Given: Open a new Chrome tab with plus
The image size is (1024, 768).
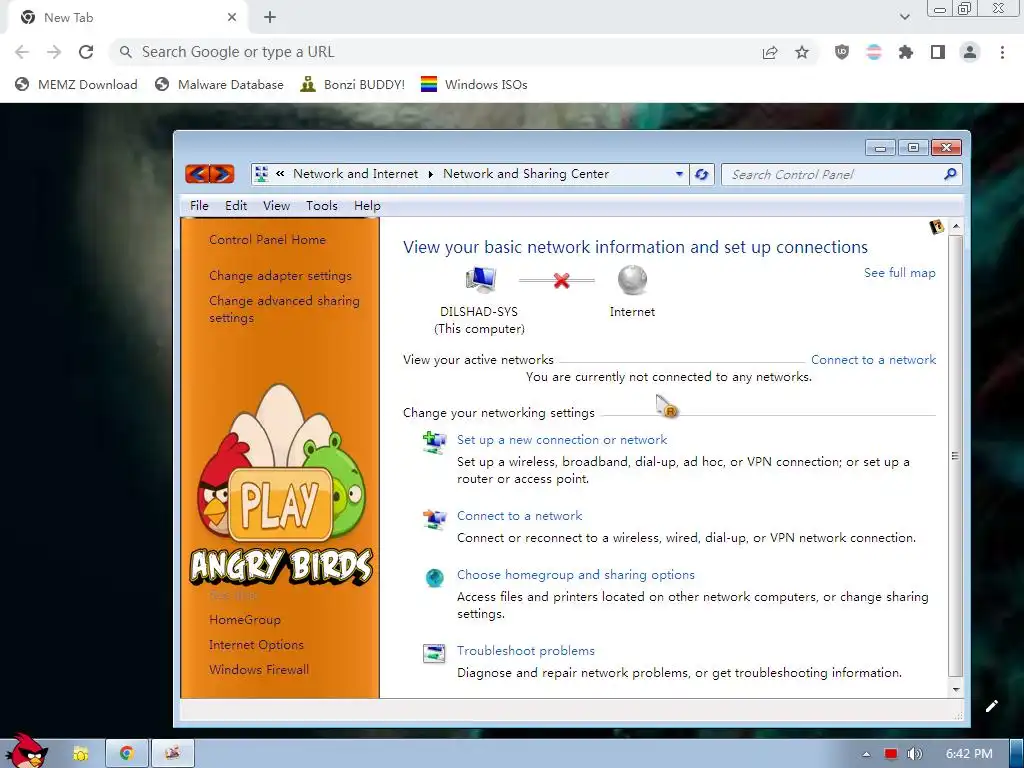Looking at the screenshot, I should (x=270, y=18).
